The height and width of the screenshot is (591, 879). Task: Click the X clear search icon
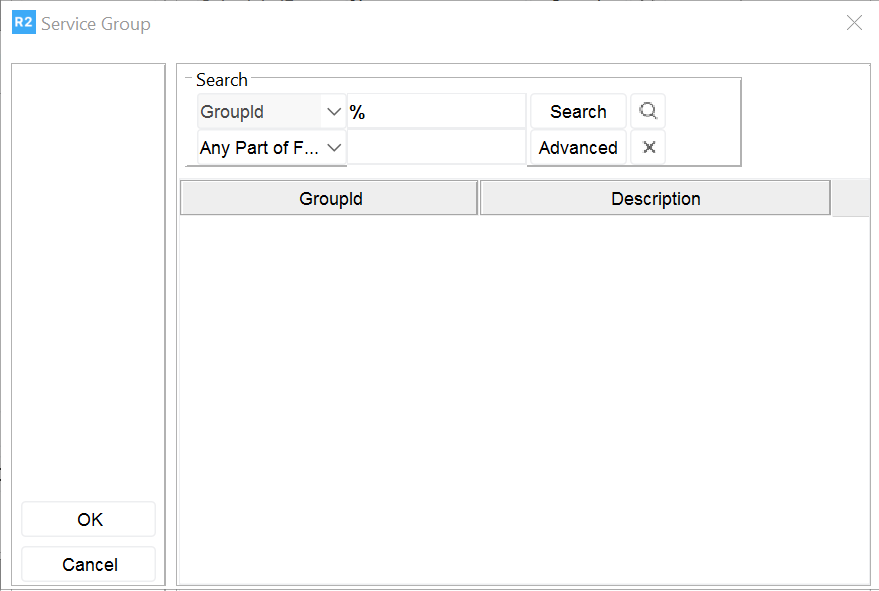point(648,148)
